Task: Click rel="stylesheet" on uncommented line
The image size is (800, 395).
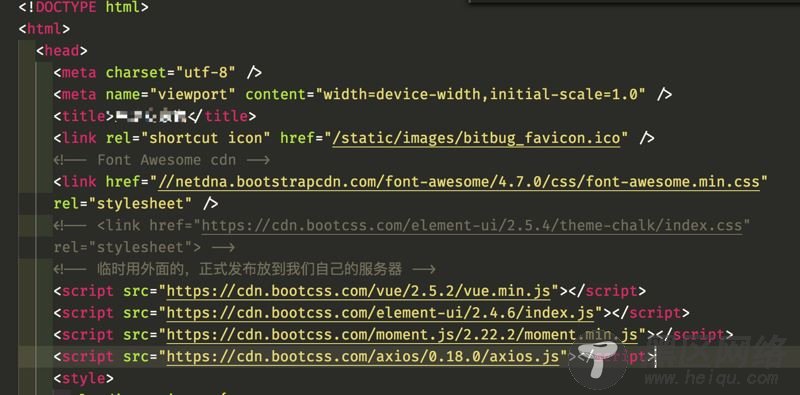Action: 123,204
